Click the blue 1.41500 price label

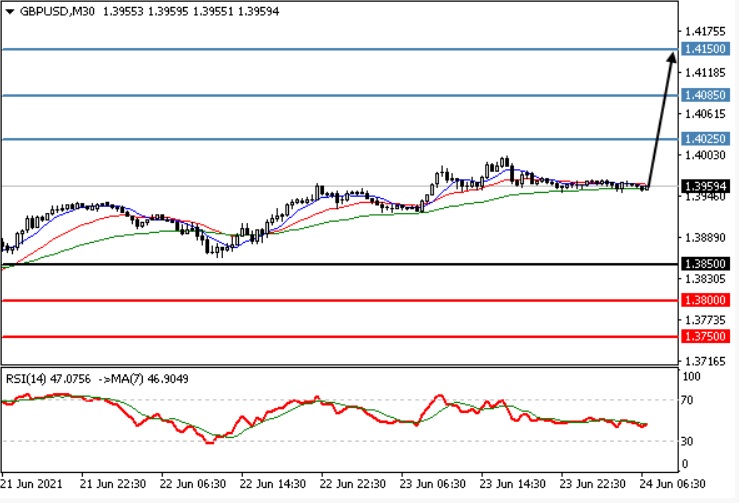click(705, 49)
